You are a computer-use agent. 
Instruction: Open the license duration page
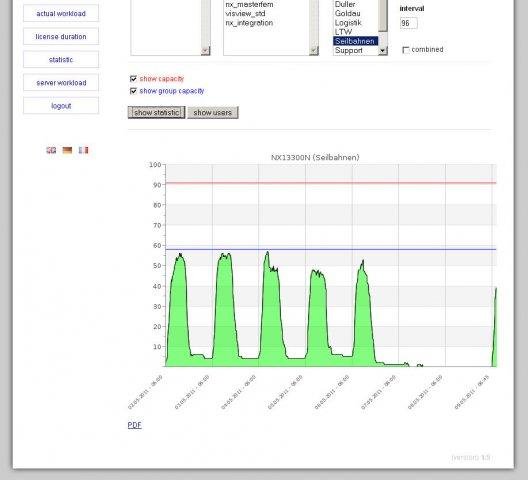[61, 36]
